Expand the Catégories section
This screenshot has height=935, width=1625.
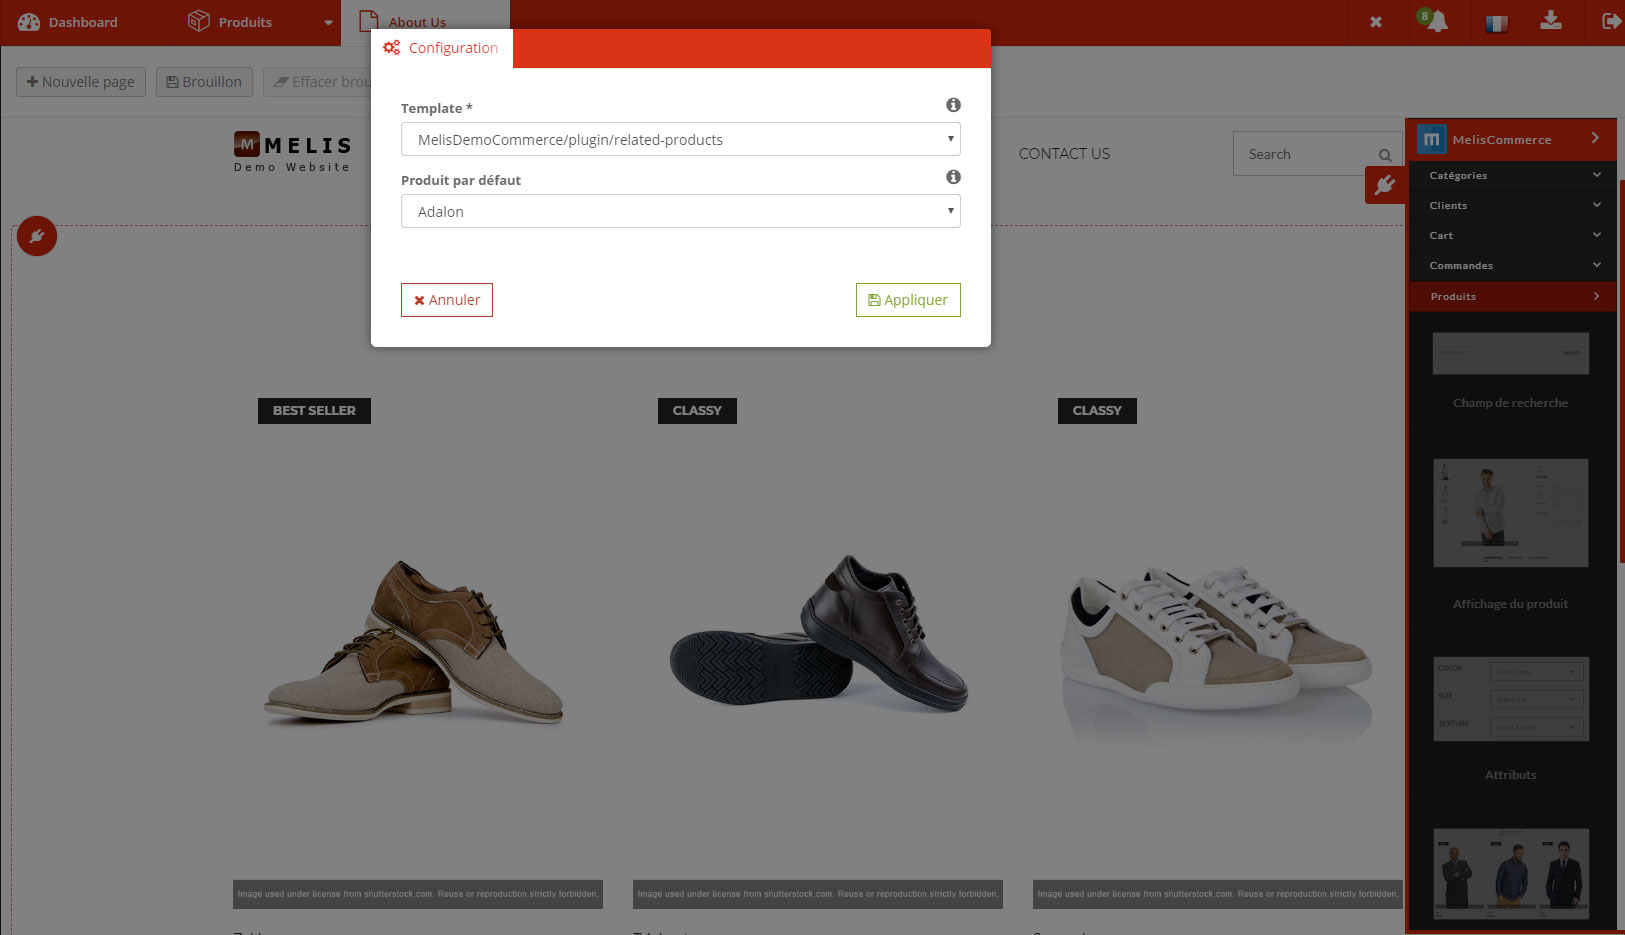1511,176
